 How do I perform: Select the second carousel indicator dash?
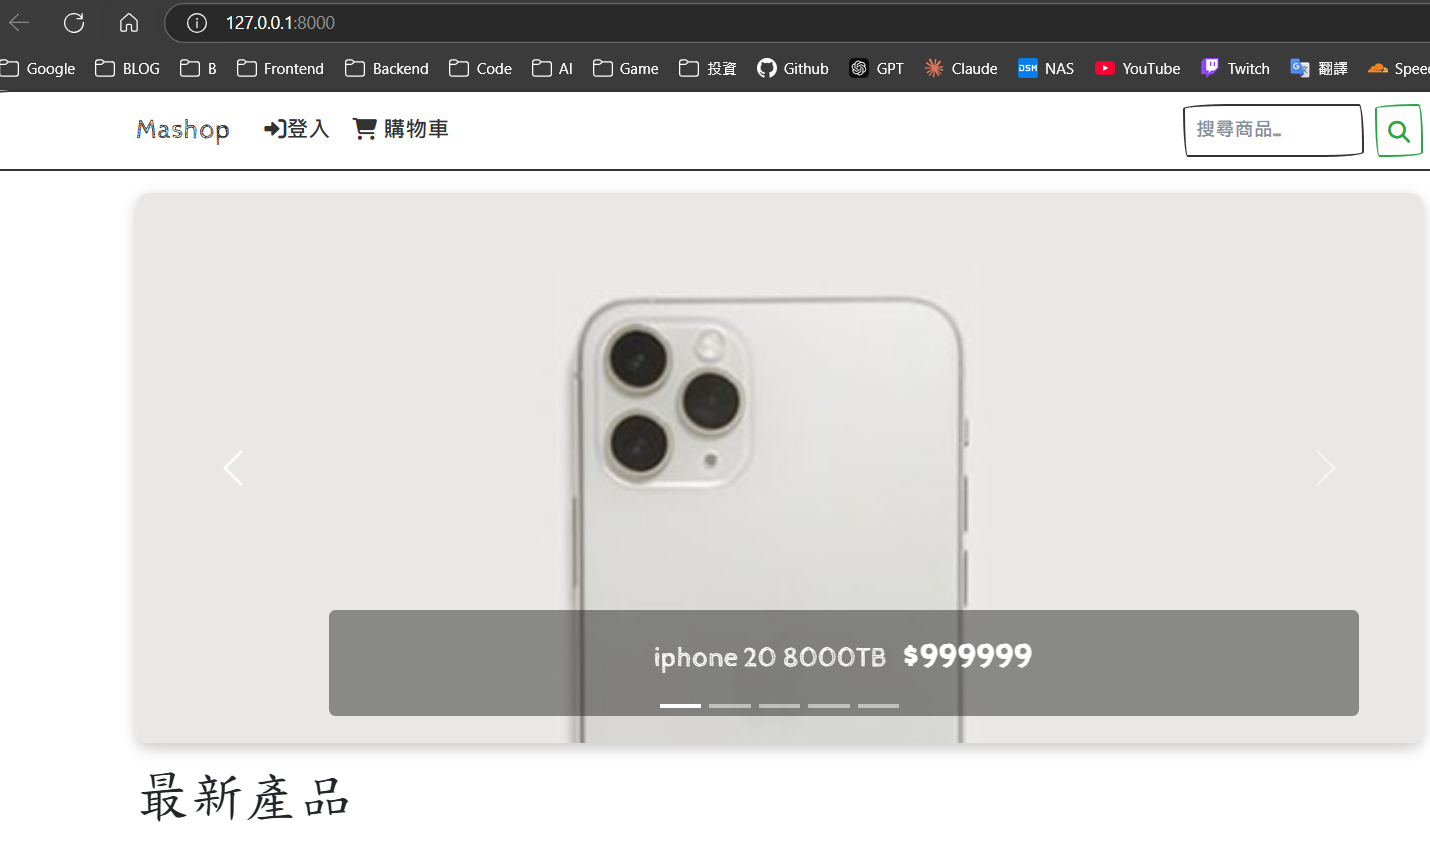click(x=729, y=705)
